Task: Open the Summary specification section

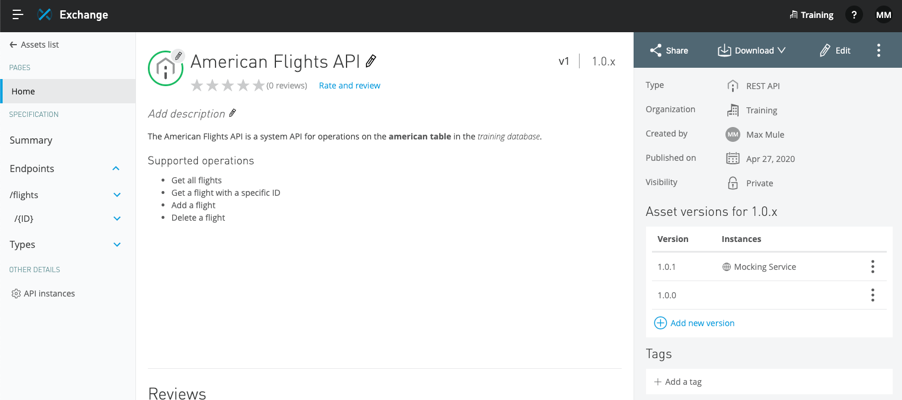Action: tap(31, 140)
